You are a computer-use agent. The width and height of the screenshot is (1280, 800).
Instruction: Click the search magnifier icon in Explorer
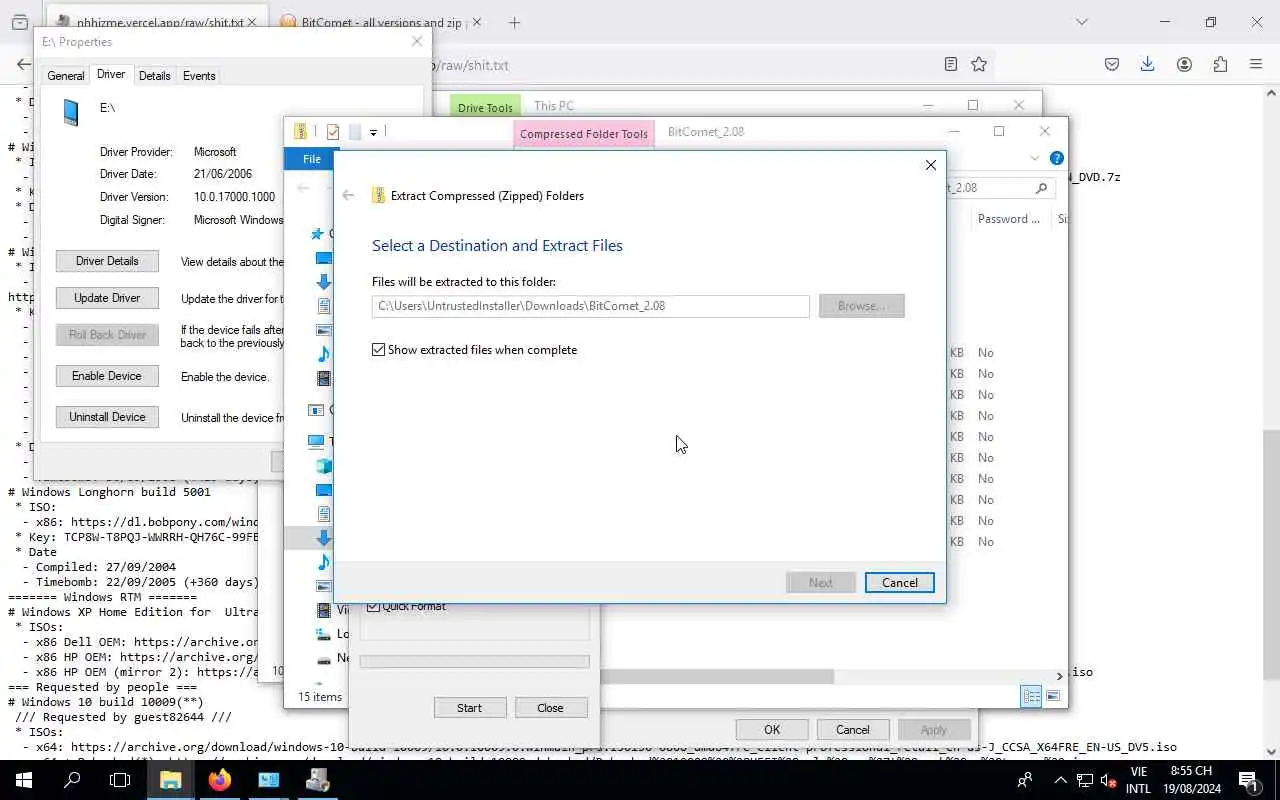1041,188
